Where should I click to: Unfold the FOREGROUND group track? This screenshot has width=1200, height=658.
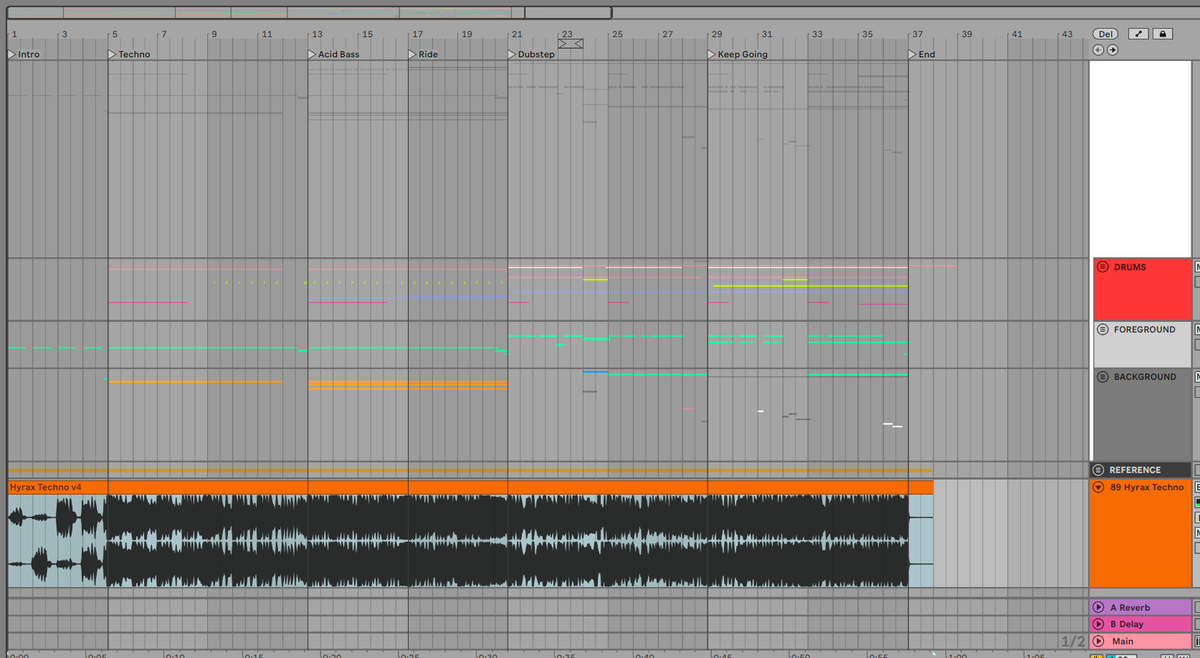click(1103, 329)
